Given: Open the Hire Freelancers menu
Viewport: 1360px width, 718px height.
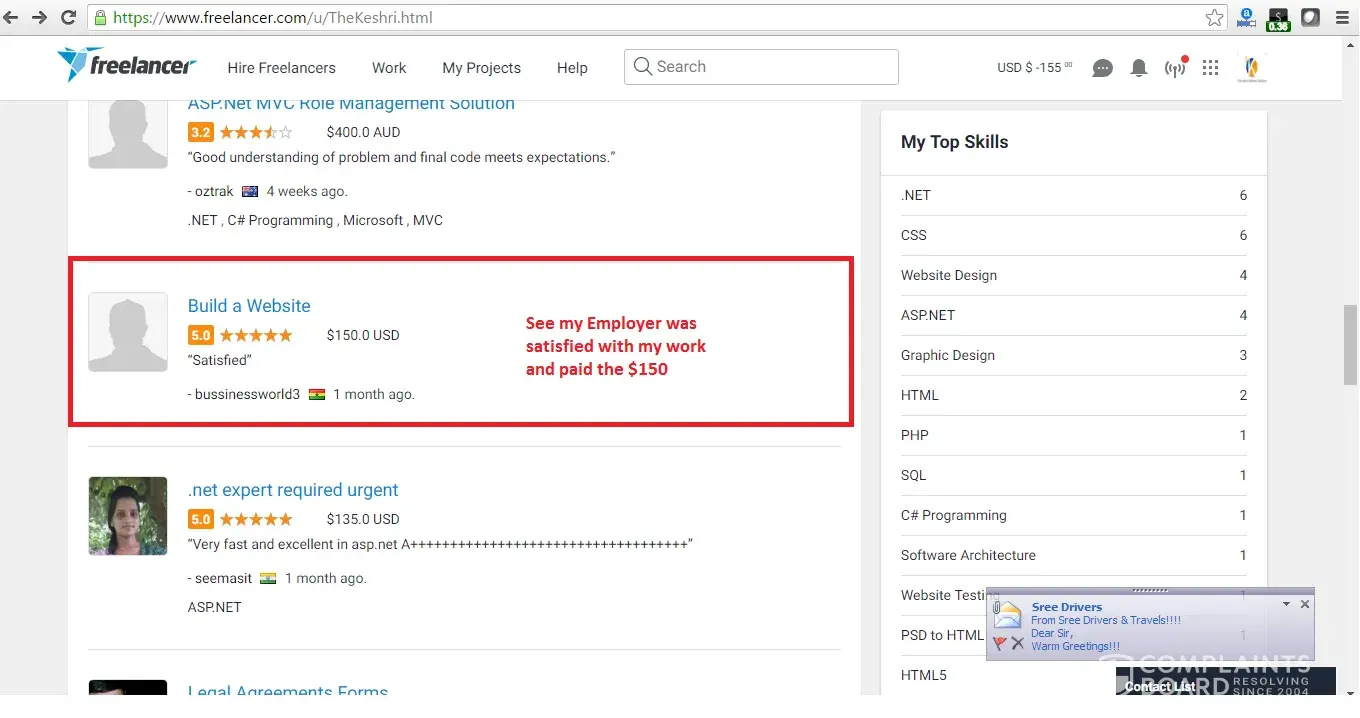Looking at the screenshot, I should pyautogui.click(x=281, y=68).
